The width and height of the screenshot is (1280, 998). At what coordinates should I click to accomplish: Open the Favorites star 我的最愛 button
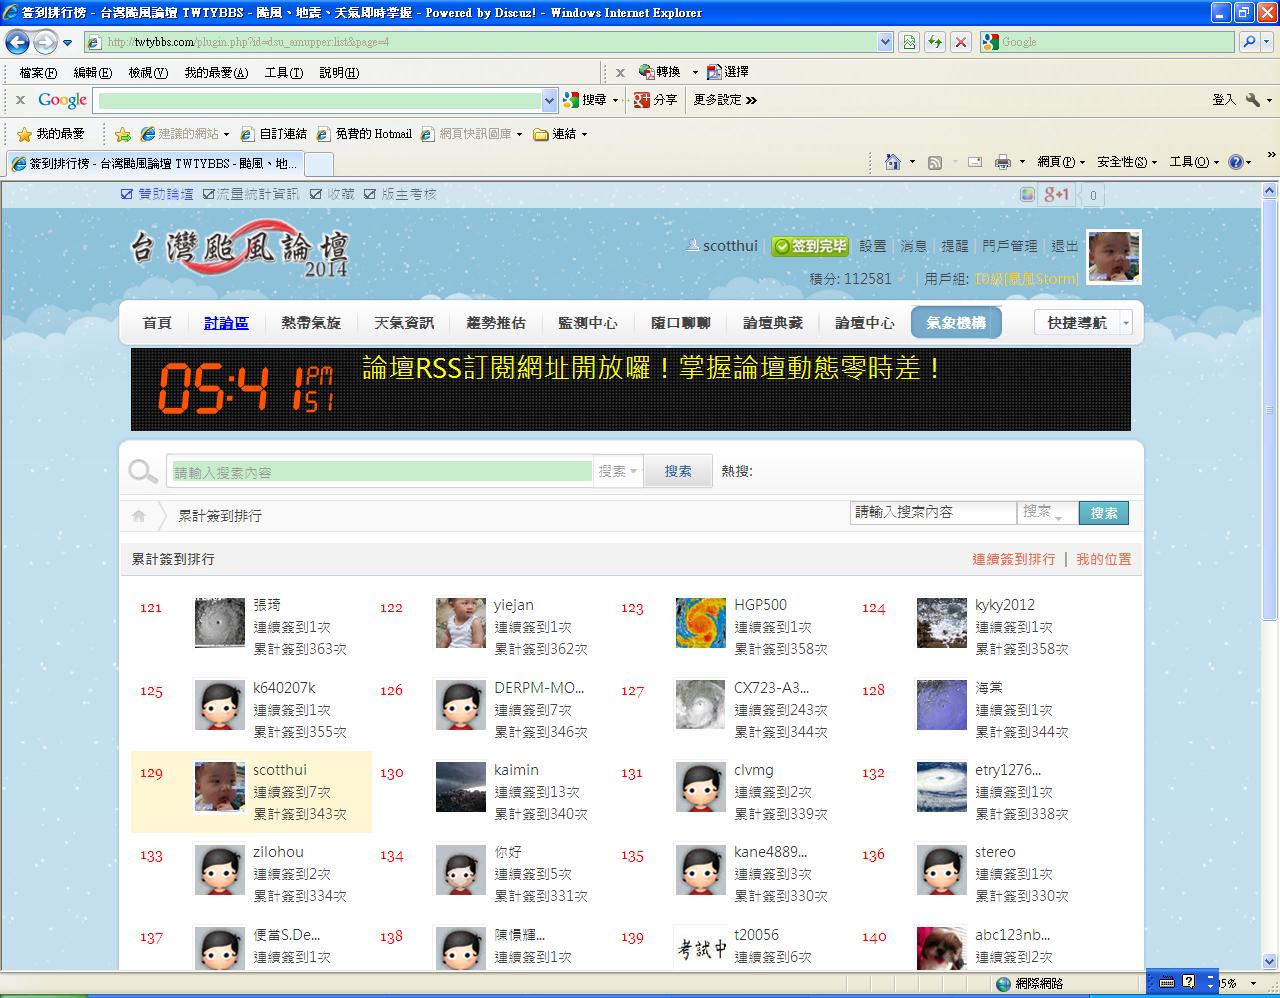point(51,134)
